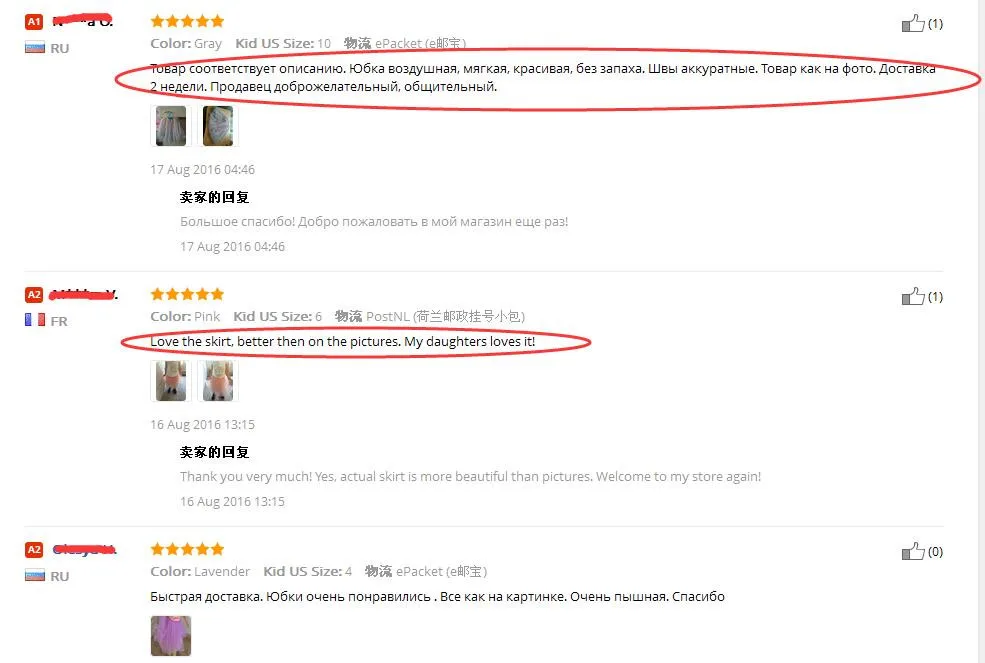The width and height of the screenshot is (985, 663).
Task: Click thumbs-up on the Gray skirt review
Action: [913, 23]
